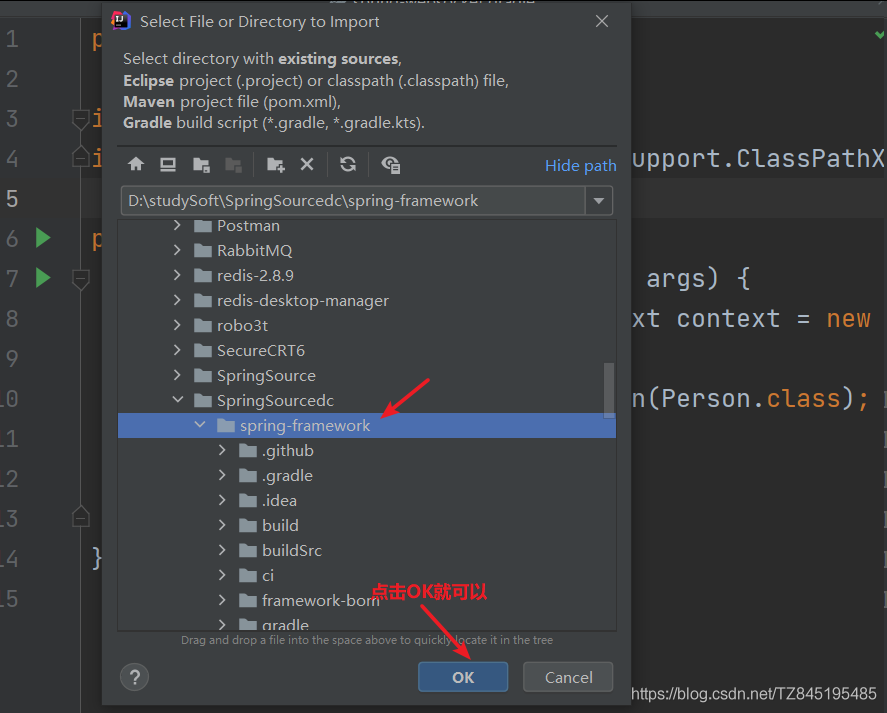Click the Project directory toolbar icon
This screenshot has height=713, width=887.
click(x=201, y=165)
